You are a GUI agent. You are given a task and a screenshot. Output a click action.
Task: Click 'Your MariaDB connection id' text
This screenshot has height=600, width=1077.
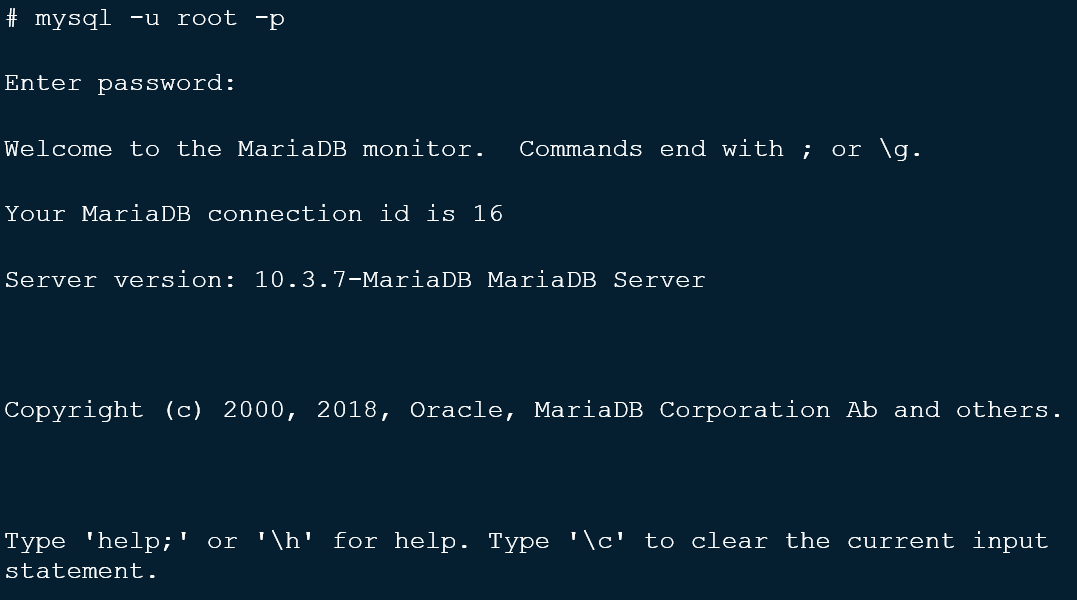click(207, 214)
